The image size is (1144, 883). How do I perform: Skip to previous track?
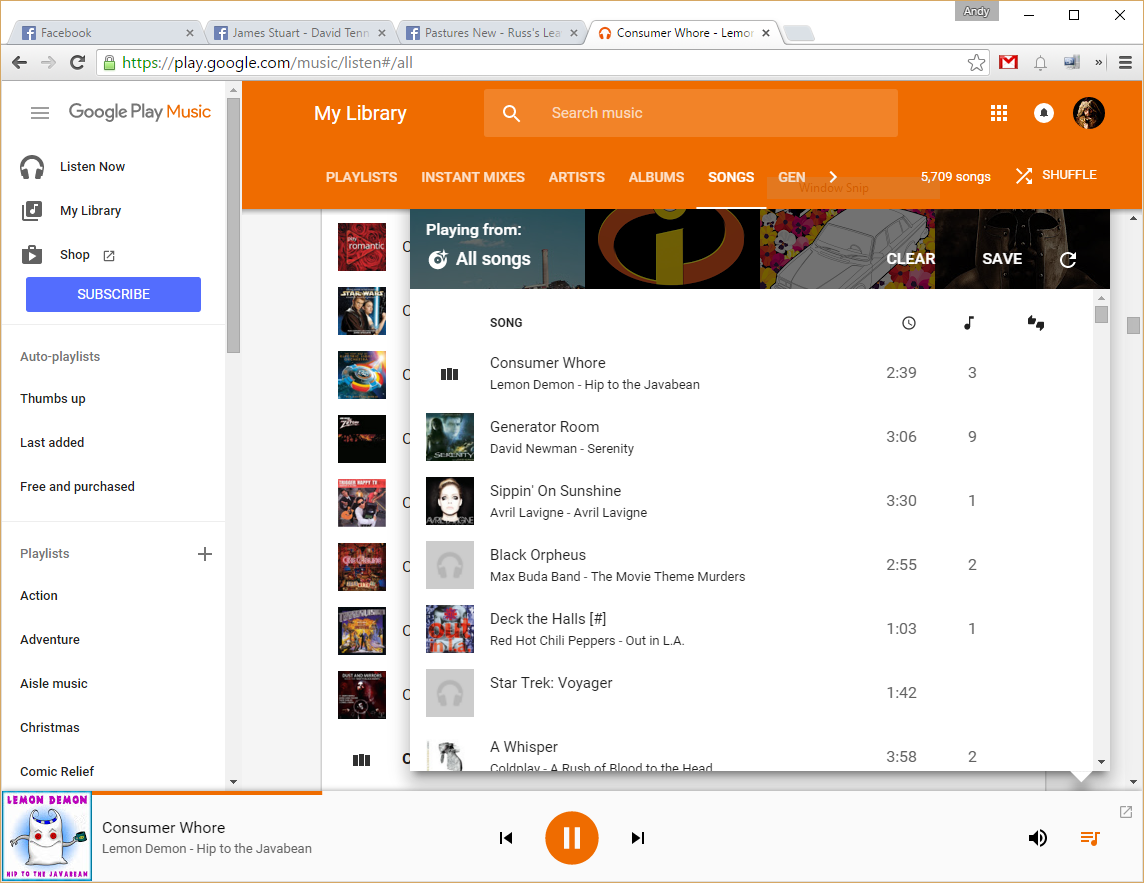[x=506, y=838]
